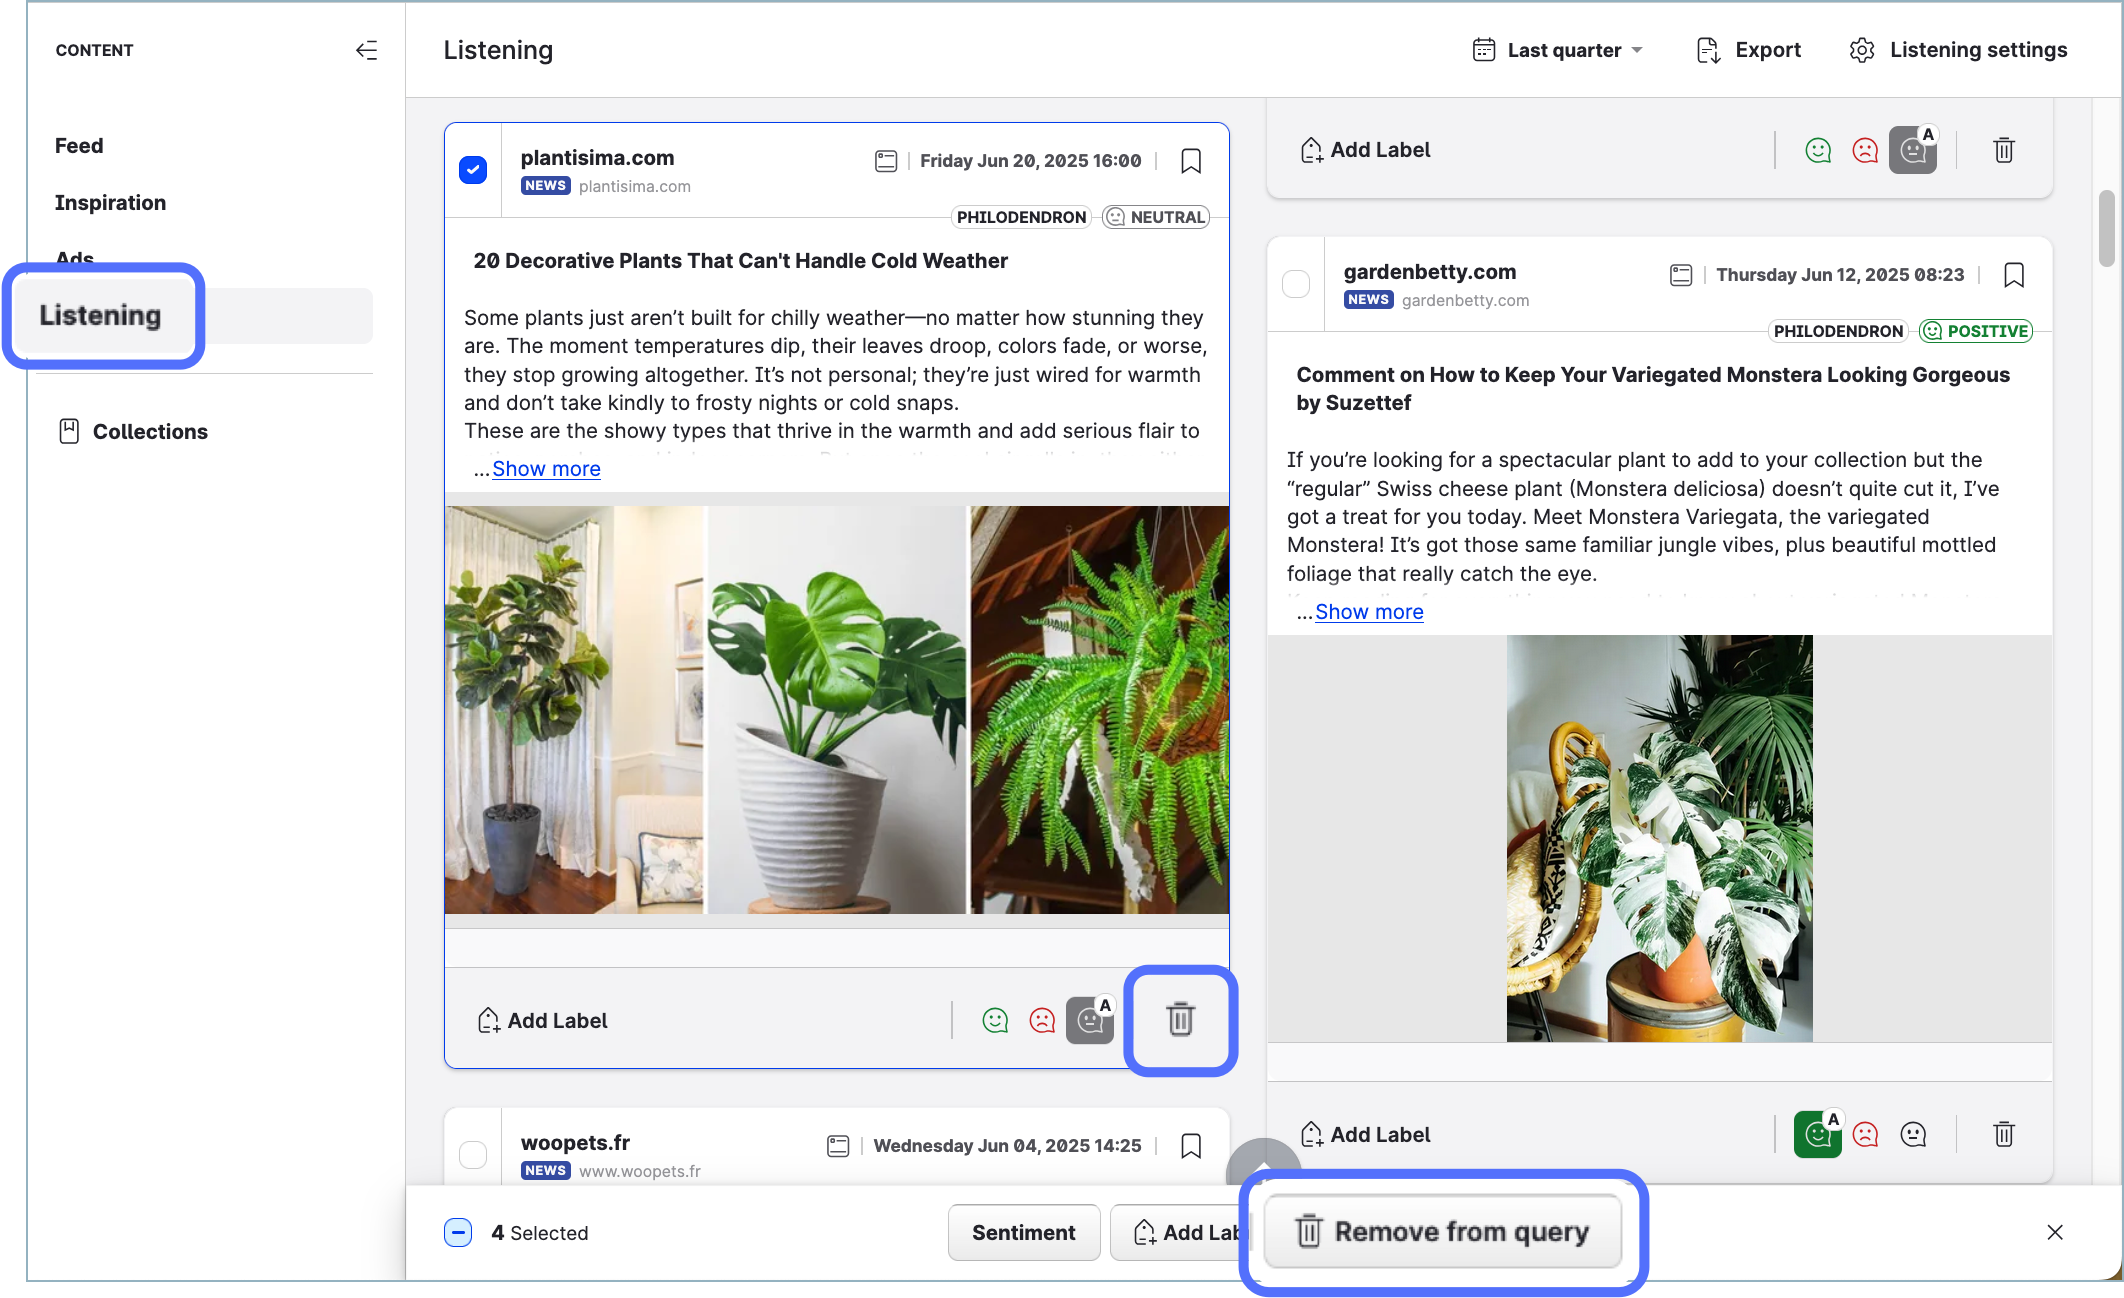Screen dimensions: 2124x1298
Task: Click Remove from query button
Action: point(1442,1232)
